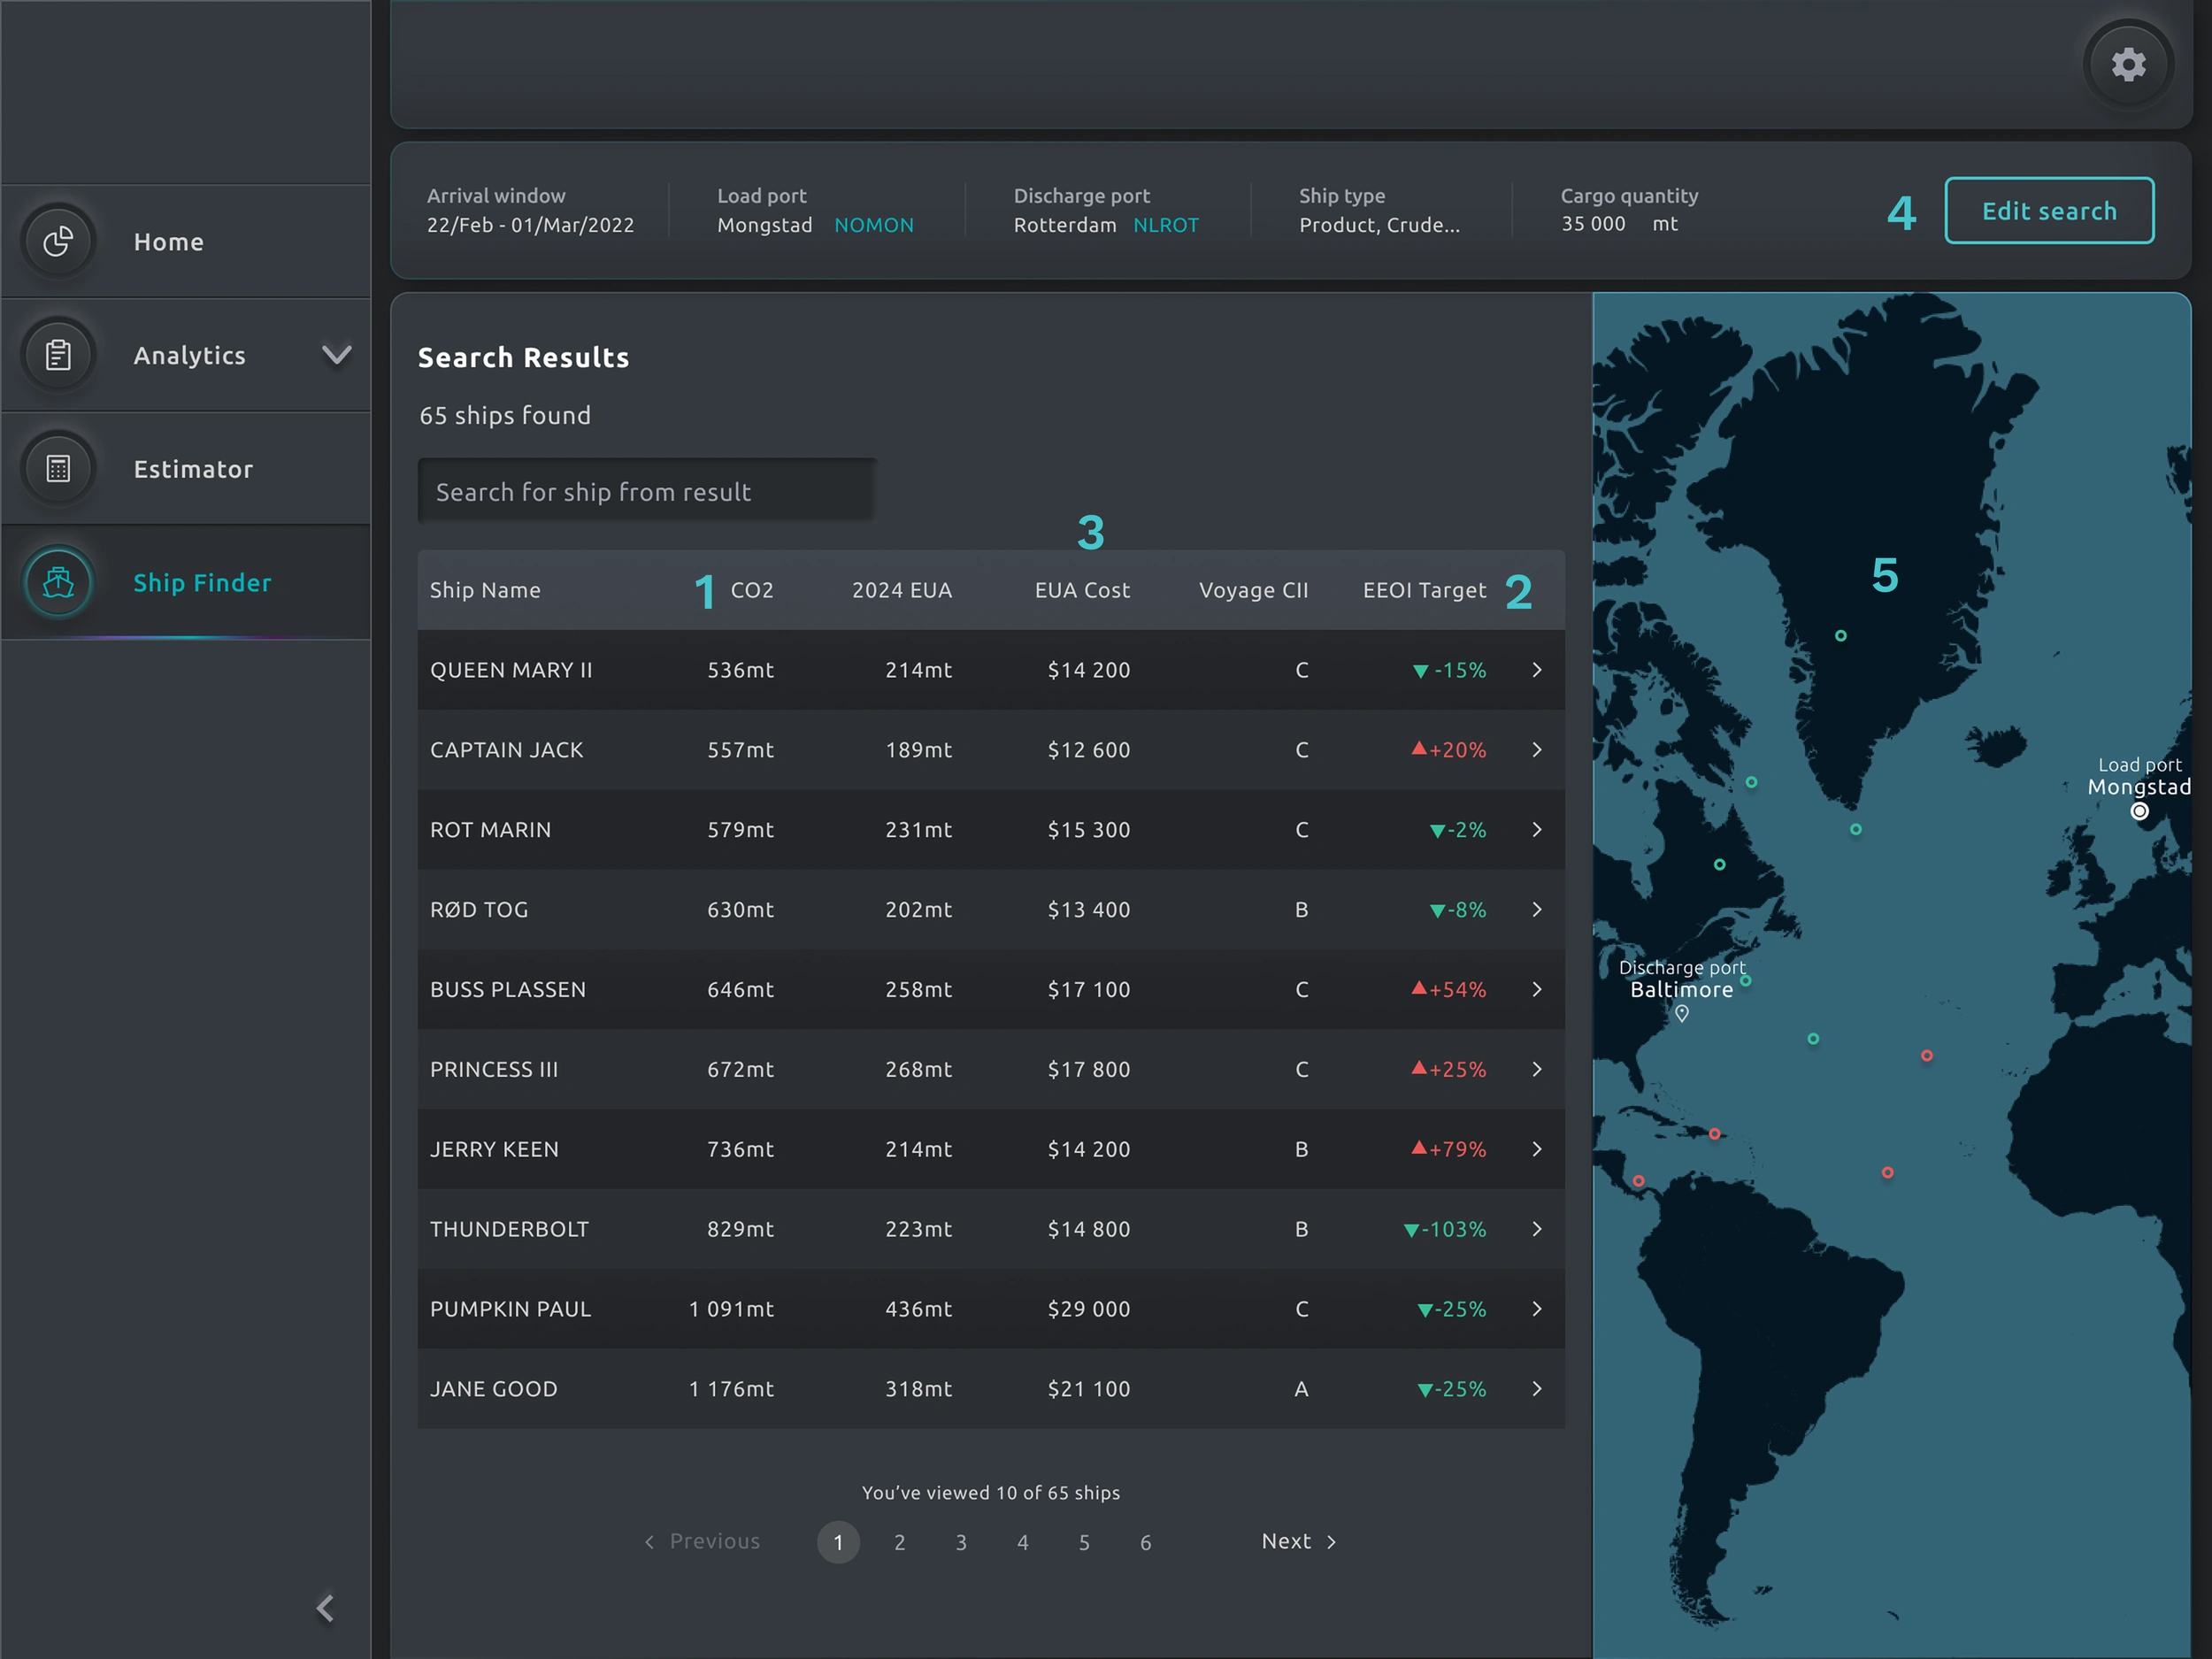Click the Home pie-chart icon
The height and width of the screenshot is (1659, 2212).
pyautogui.click(x=59, y=241)
